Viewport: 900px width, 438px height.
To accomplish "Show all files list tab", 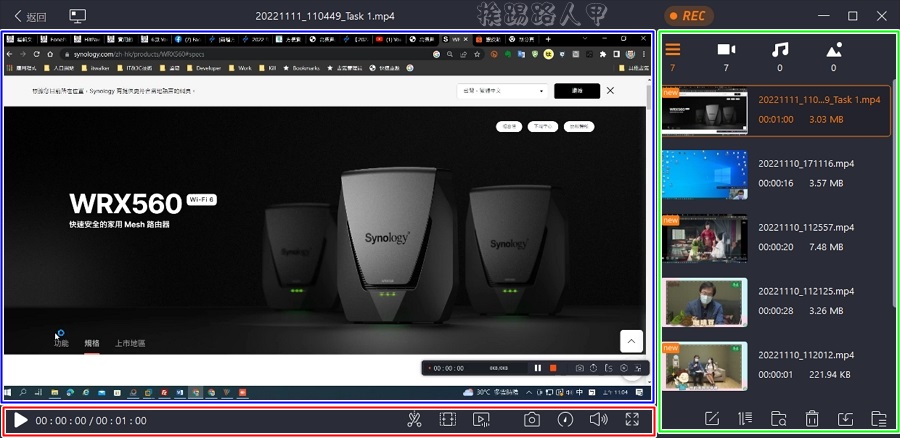I will click(673, 50).
